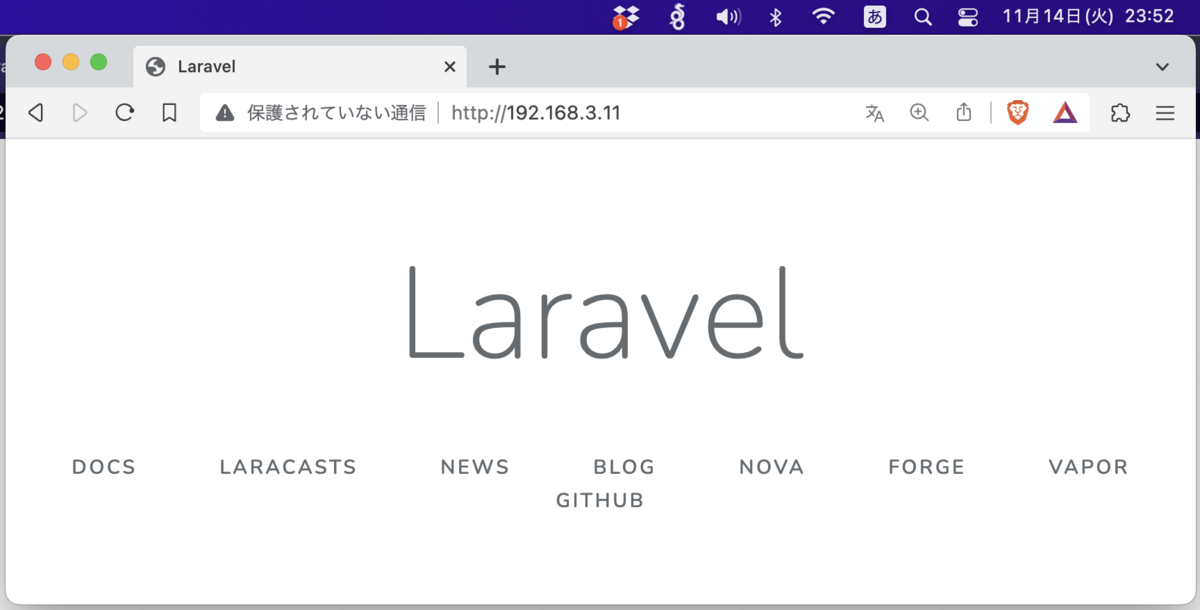Switch Japanese input source indicator
This screenshot has width=1200, height=610.
click(x=875, y=16)
